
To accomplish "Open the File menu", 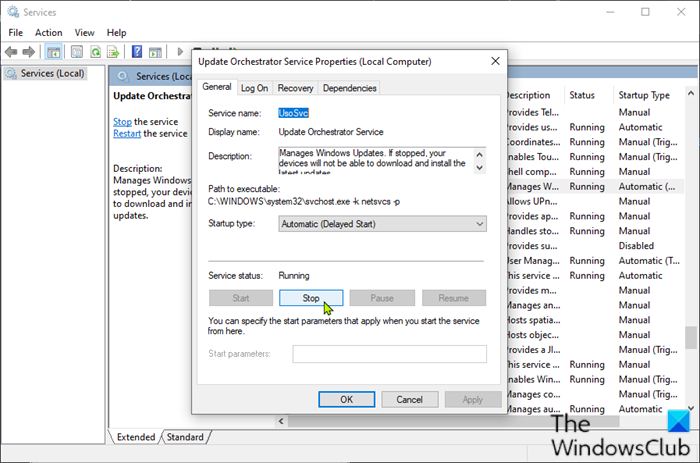I will (16, 33).
